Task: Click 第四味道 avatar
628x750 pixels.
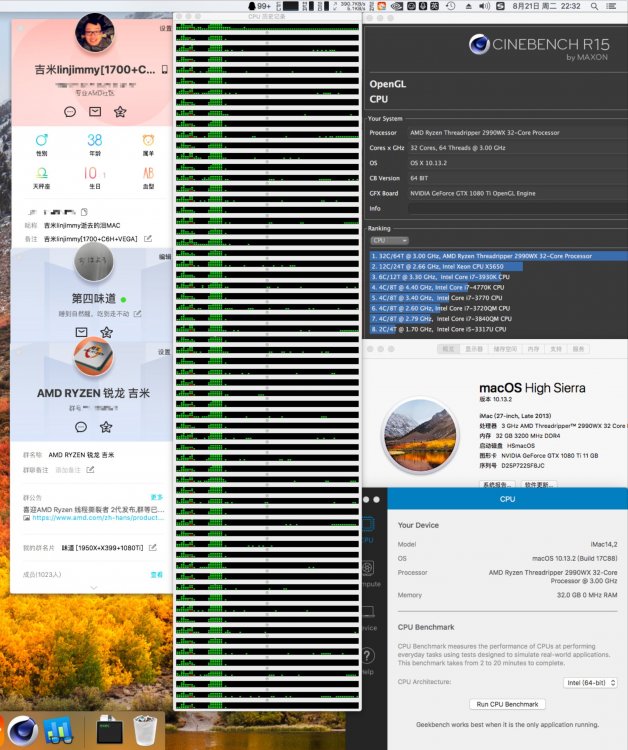Action: tap(94, 262)
